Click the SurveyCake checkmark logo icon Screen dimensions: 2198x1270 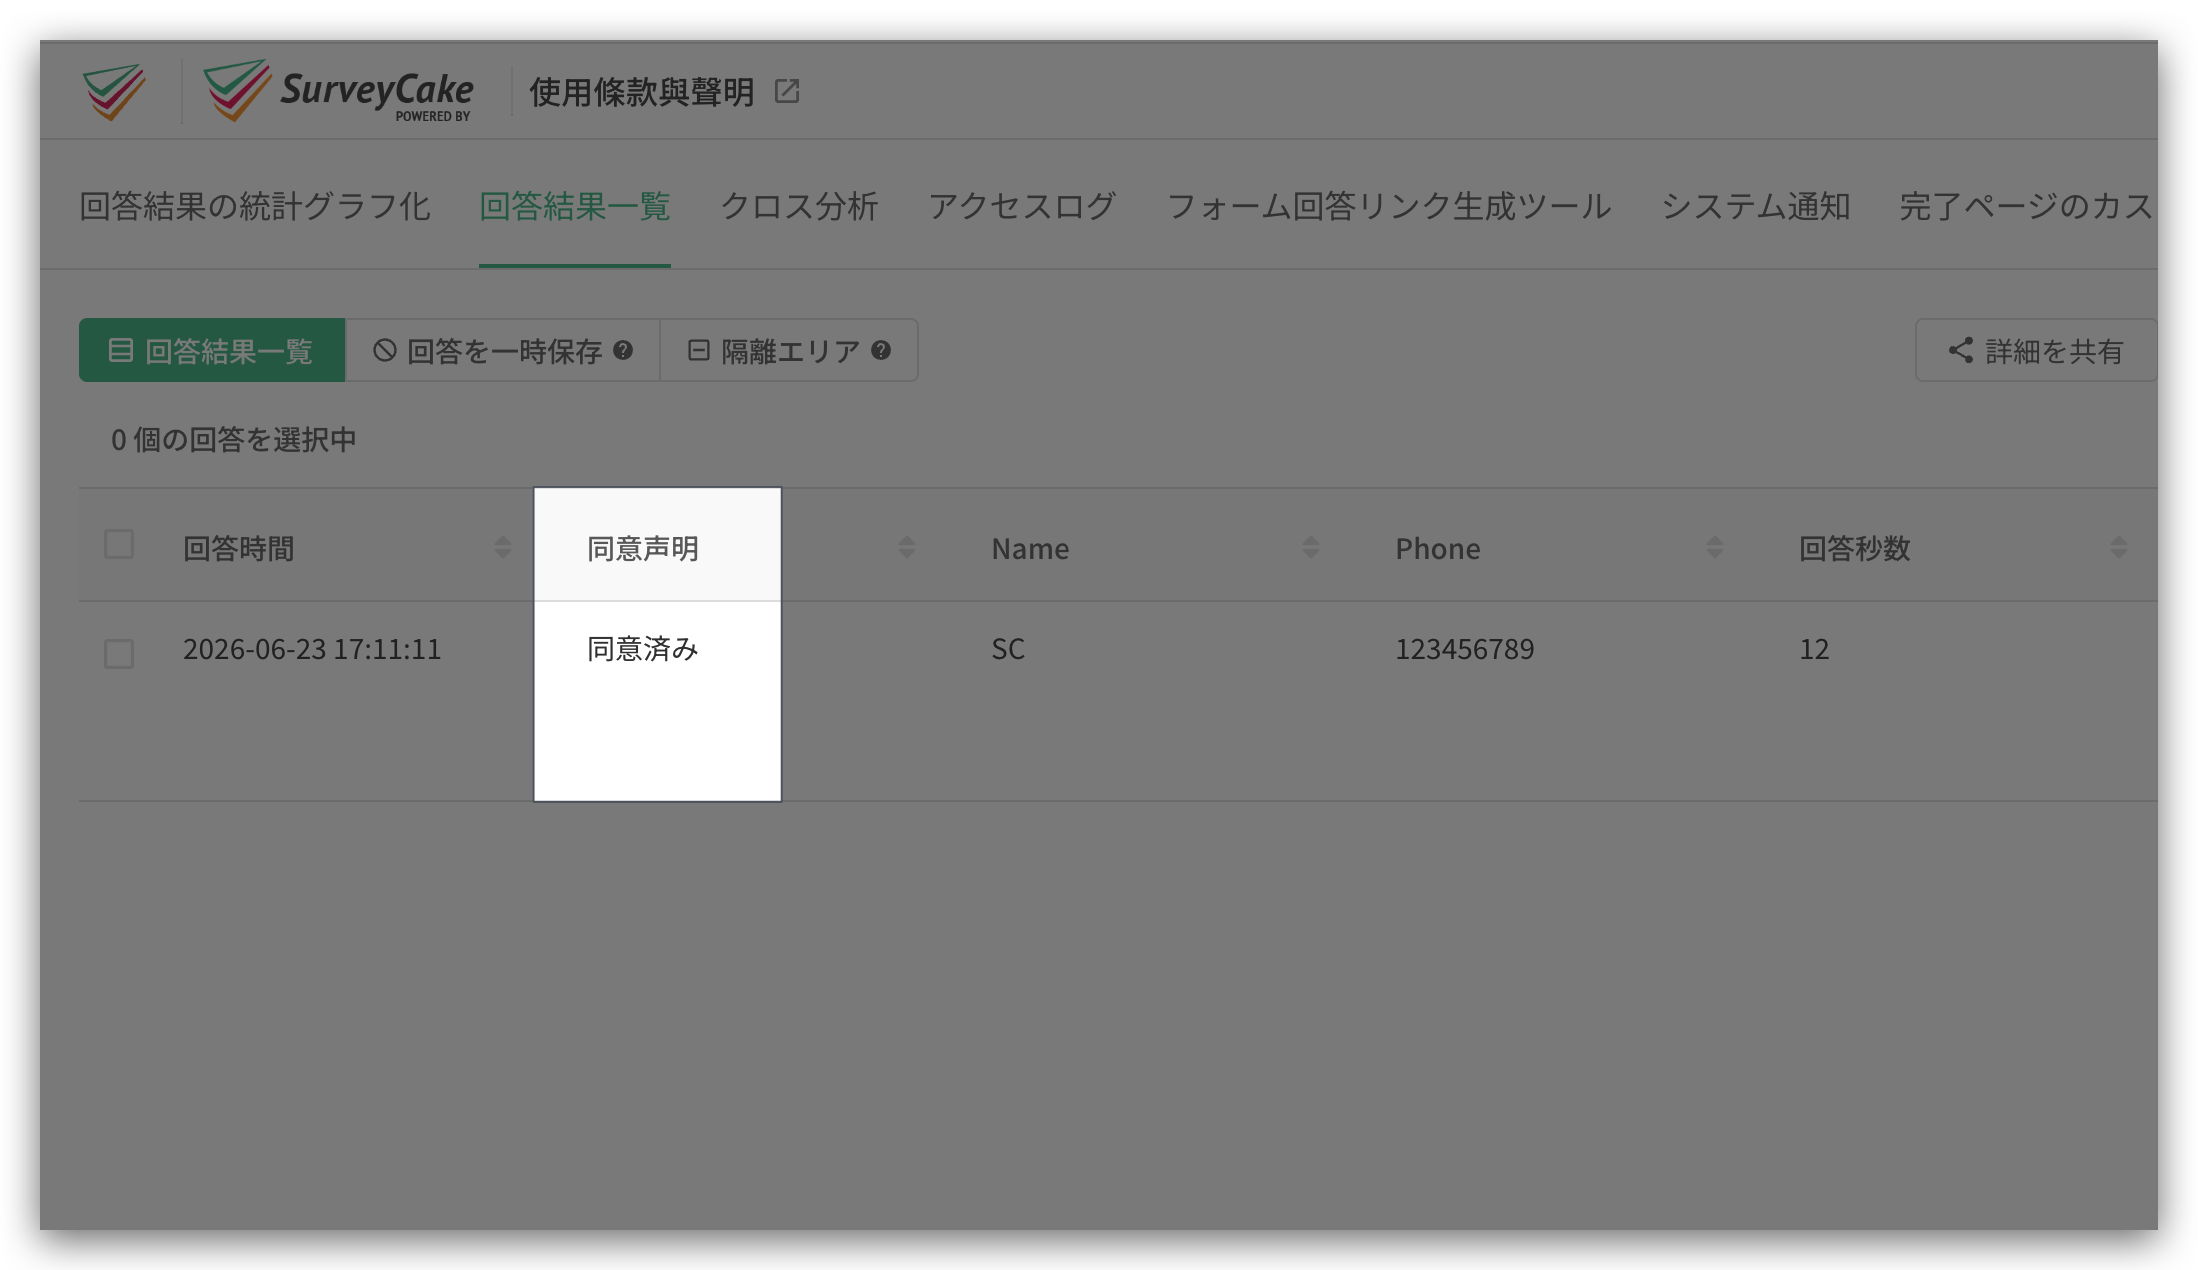(x=114, y=91)
